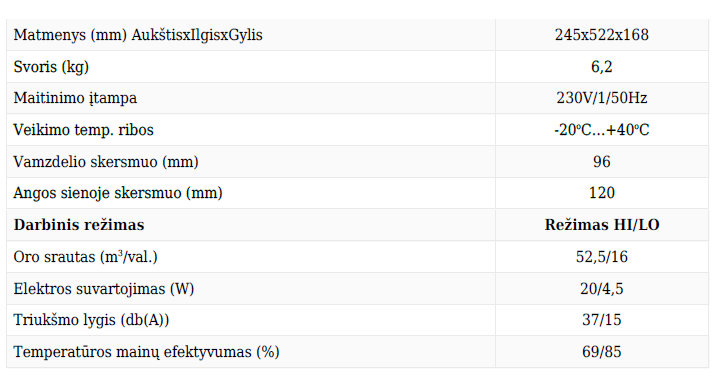The width and height of the screenshot is (718, 378).
Task: Select the 69/85 efficiency value
Action: (602, 352)
